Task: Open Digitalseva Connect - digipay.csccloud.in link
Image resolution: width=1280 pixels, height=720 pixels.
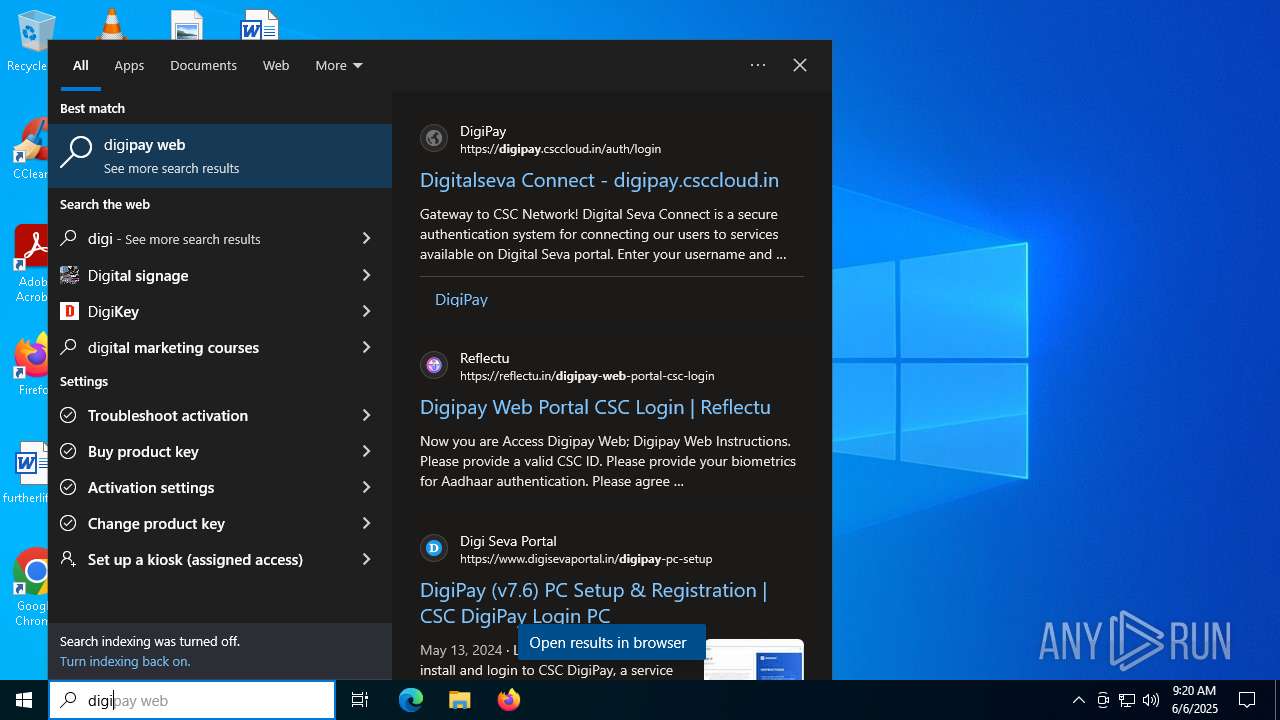Action: (599, 181)
